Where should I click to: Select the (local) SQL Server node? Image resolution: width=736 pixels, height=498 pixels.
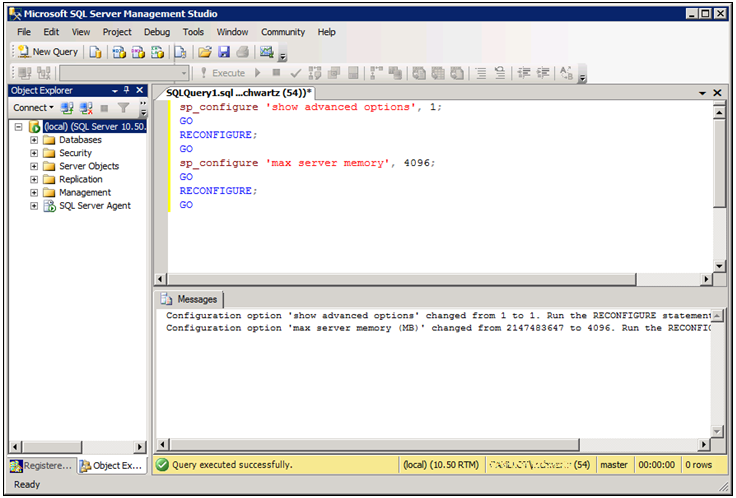point(94,127)
